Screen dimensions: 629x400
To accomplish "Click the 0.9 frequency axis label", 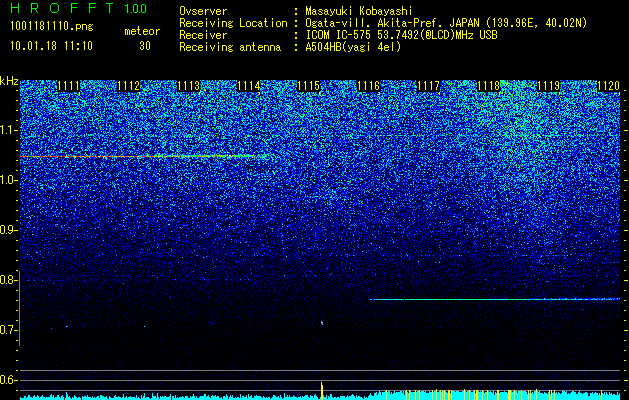I will 8,230.
